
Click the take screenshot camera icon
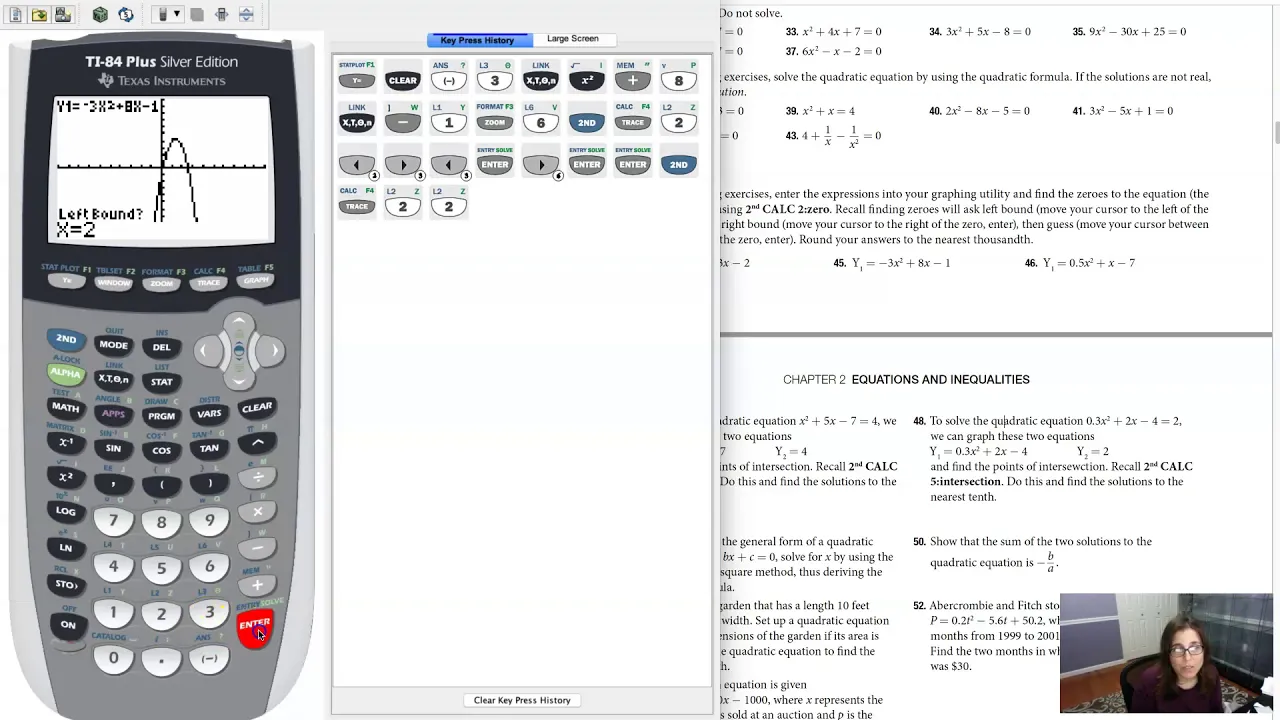tap(62, 14)
